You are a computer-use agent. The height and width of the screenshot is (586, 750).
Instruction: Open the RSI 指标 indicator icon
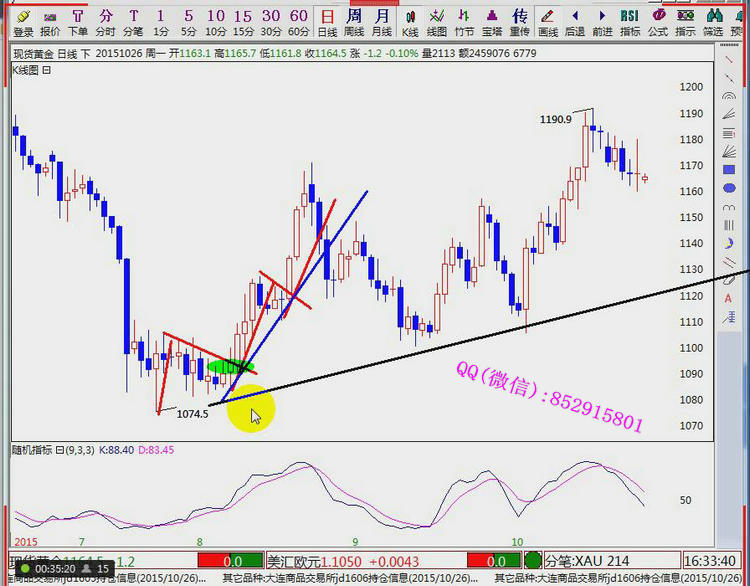coord(629,22)
